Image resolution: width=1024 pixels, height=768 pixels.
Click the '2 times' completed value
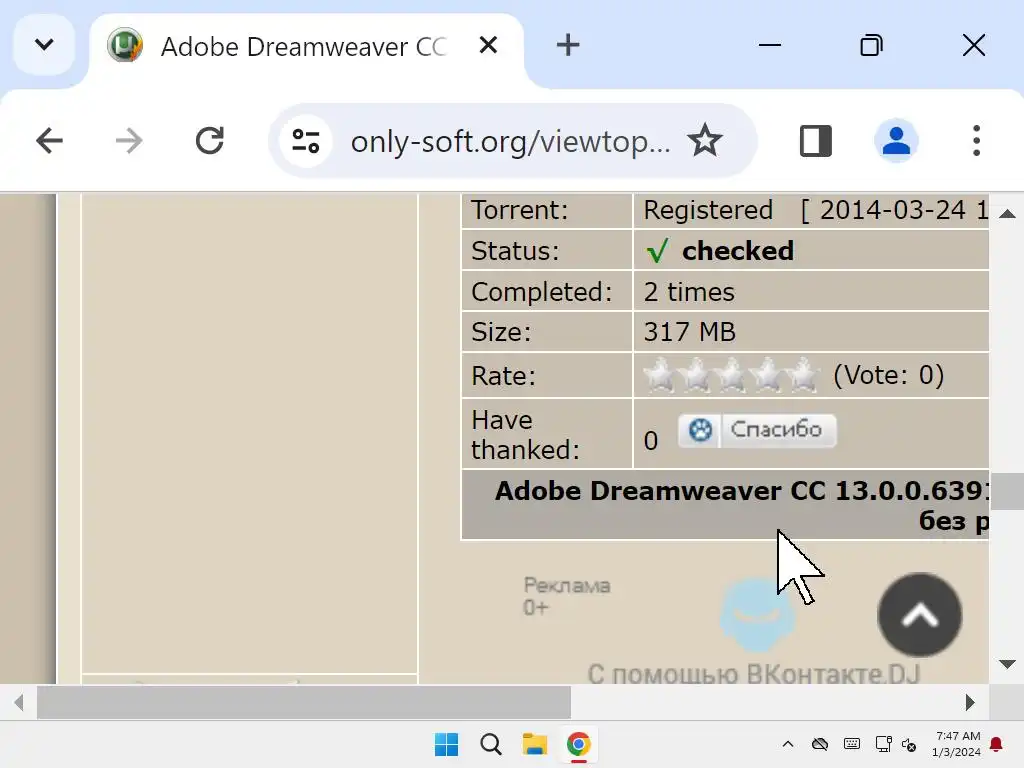(x=689, y=292)
